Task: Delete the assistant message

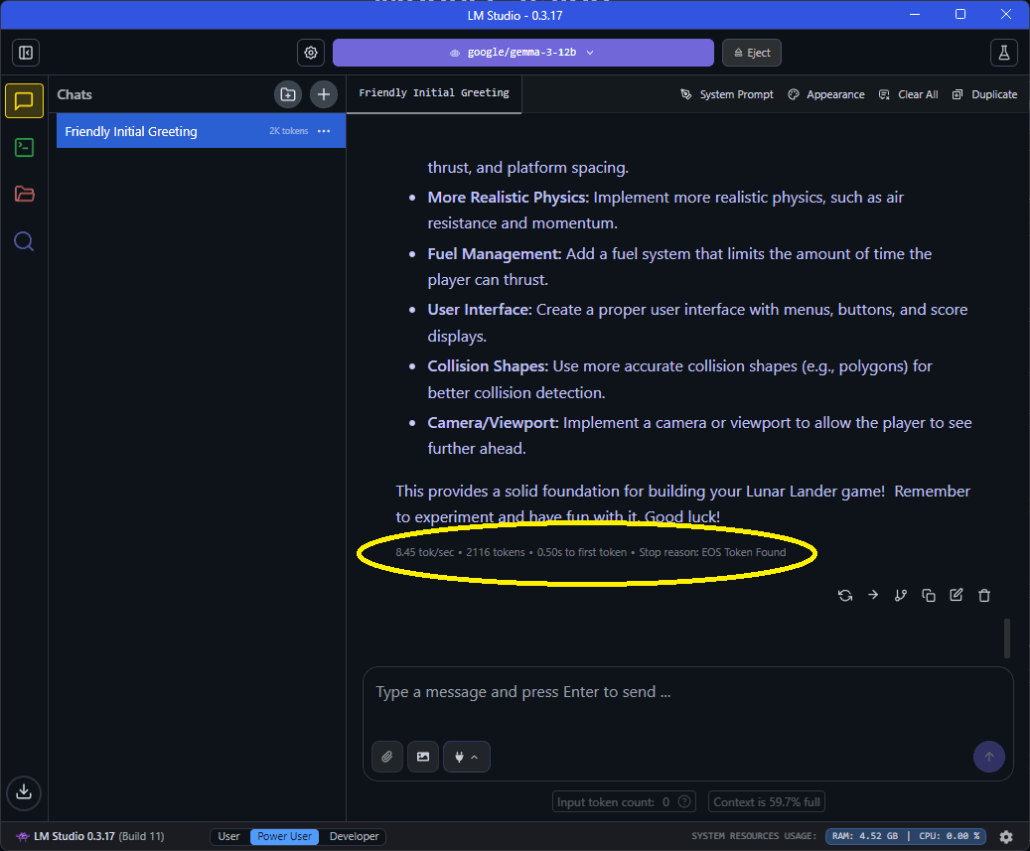Action: click(x=984, y=596)
